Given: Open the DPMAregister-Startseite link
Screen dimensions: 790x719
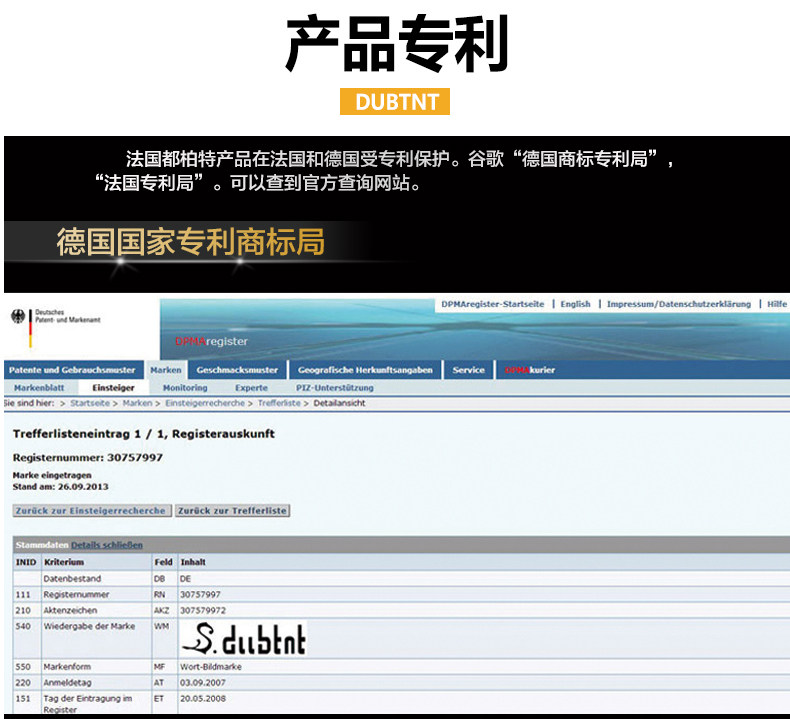Looking at the screenshot, I should pyautogui.click(x=493, y=304).
